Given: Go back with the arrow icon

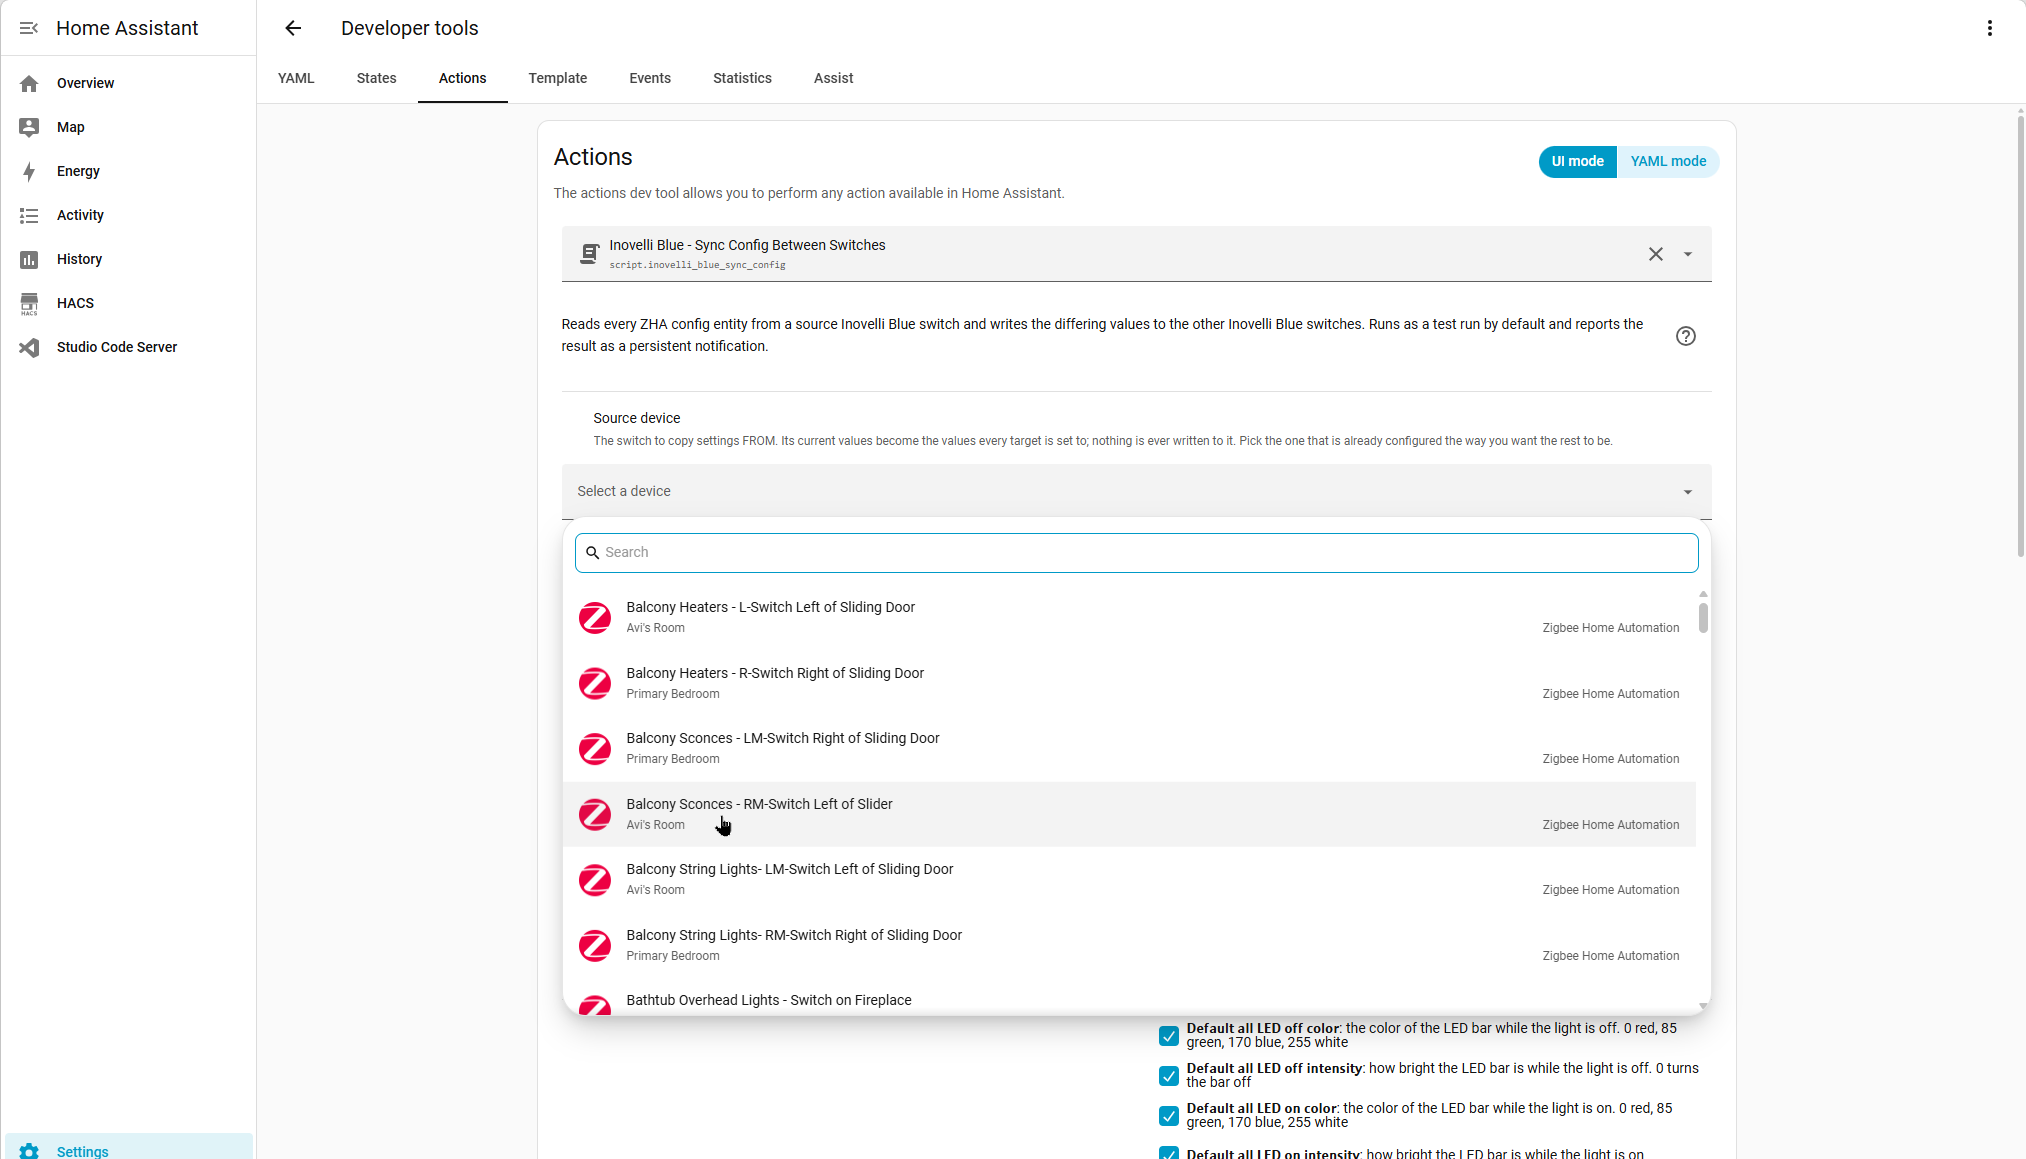Looking at the screenshot, I should pyautogui.click(x=293, y=28).
